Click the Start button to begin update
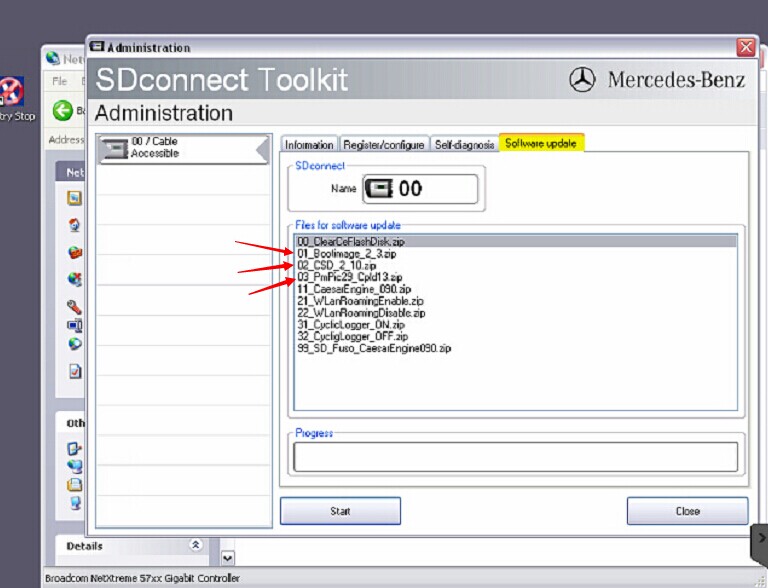 coord(340,511)
